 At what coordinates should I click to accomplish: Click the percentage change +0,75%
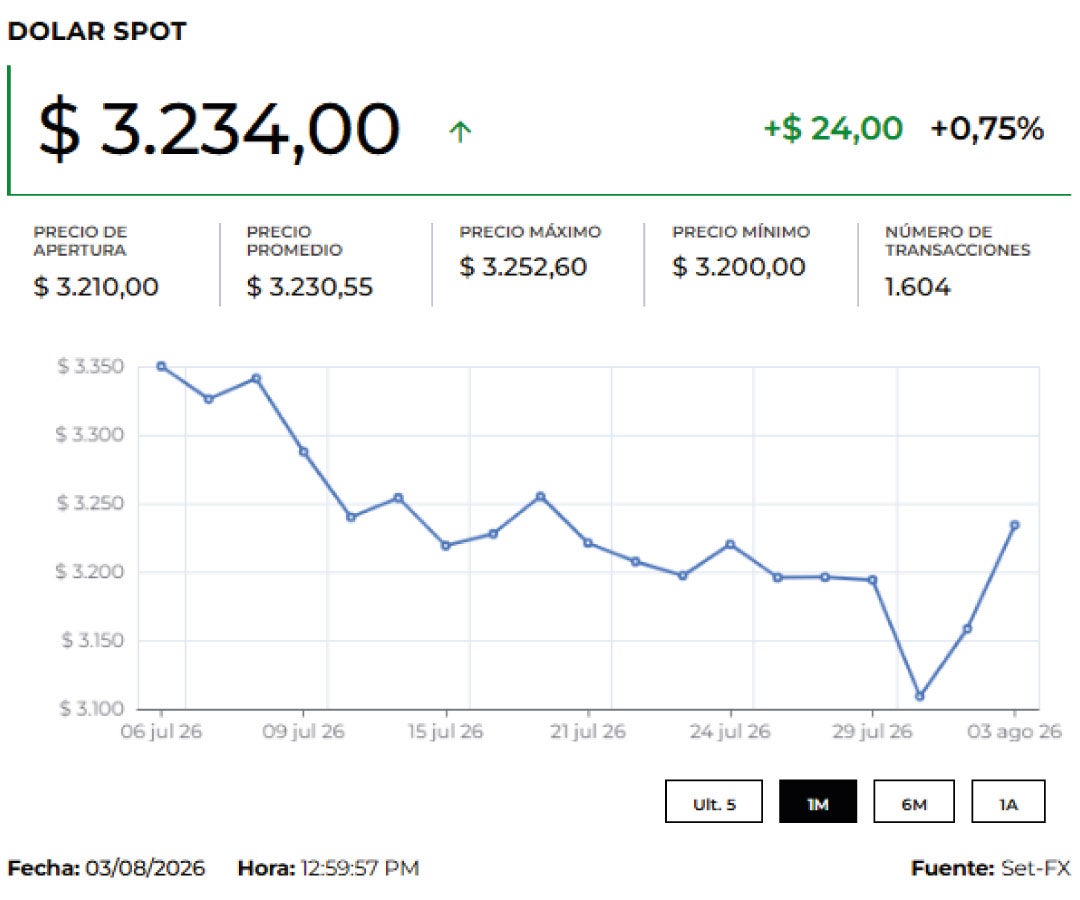pos(987,129)
